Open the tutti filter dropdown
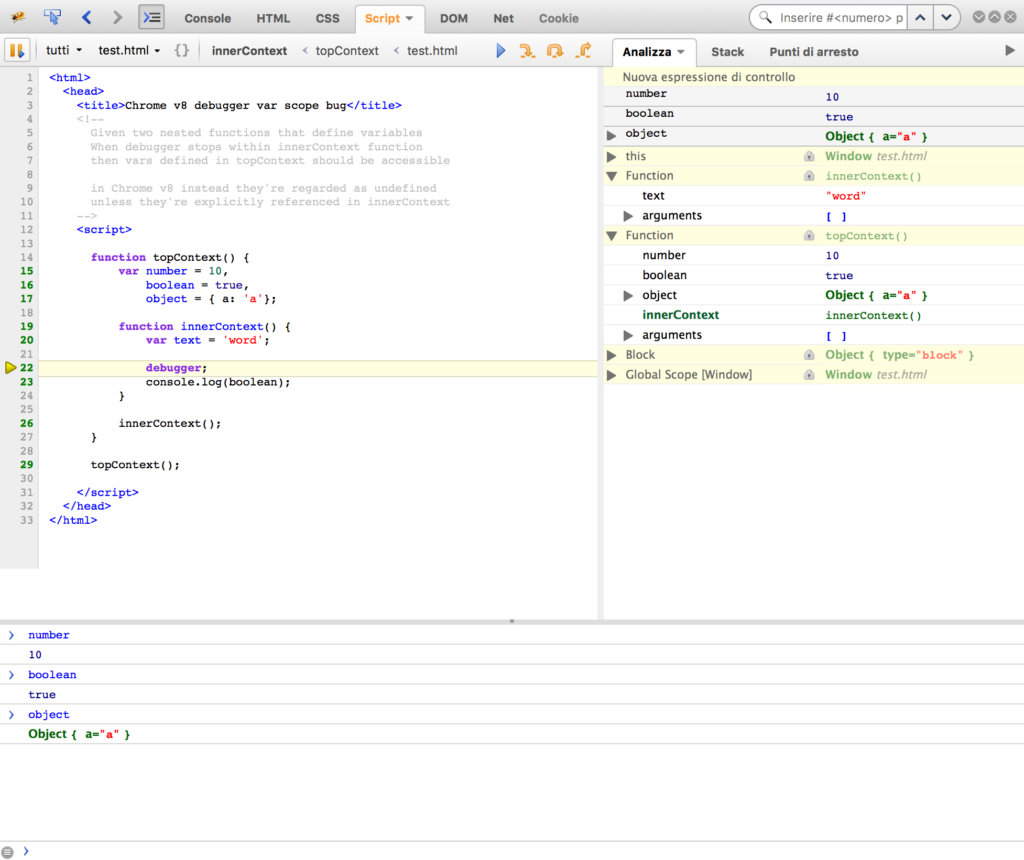The width and height of the screenshot is (1024, 860). click(x=64, y=50)
